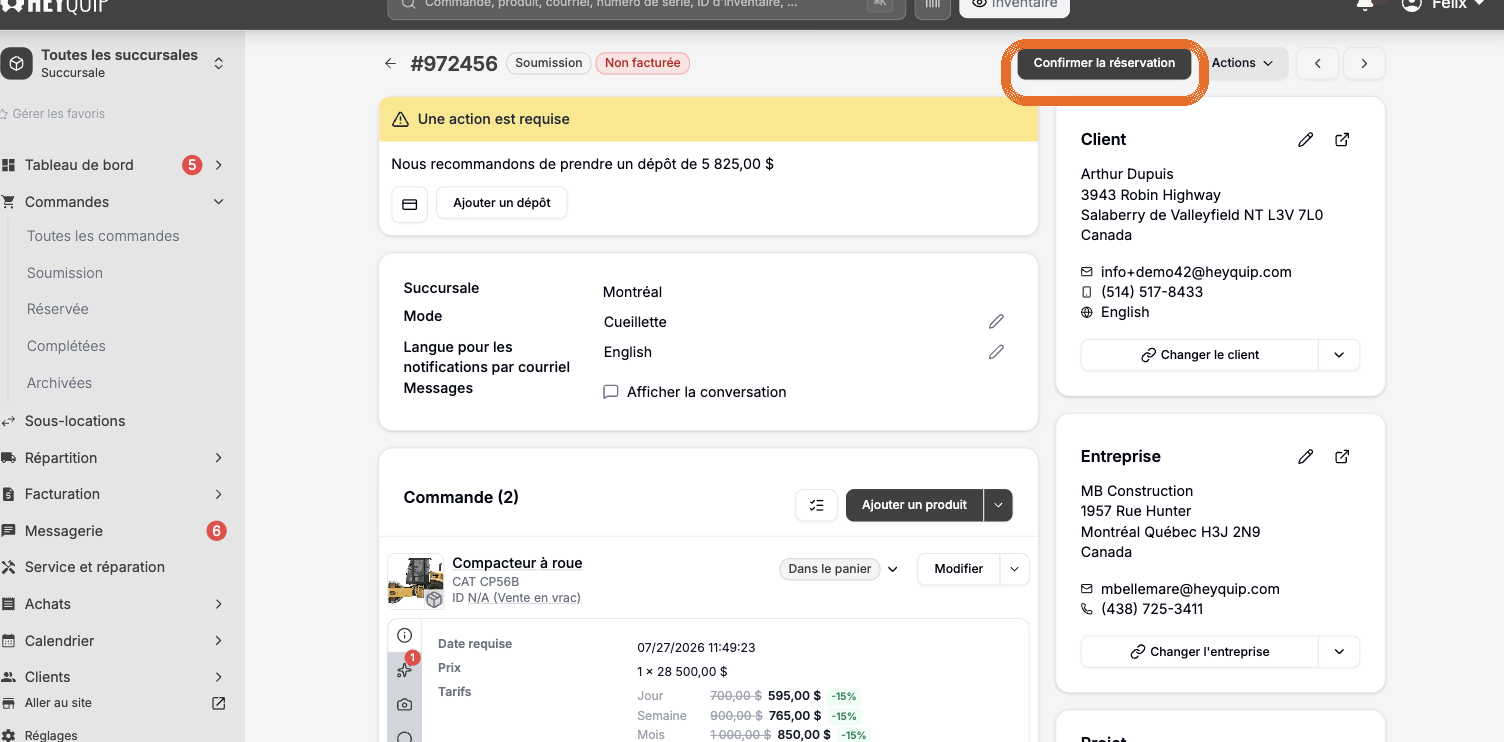Viewport: 1504px width, 742px height.
Task: Open the sparkle suggestions icon with badge 1
Action: [405, 669]
